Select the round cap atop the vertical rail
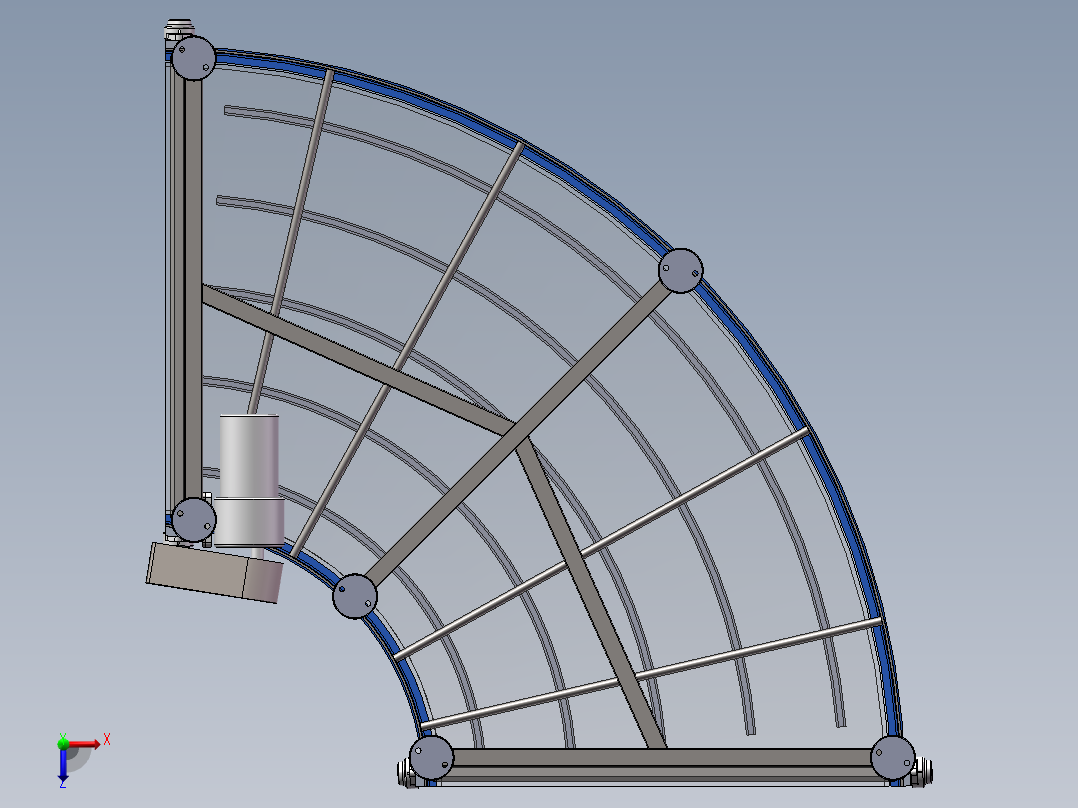The height and width of the screenshot is (808, 1078). coord(193,58)
